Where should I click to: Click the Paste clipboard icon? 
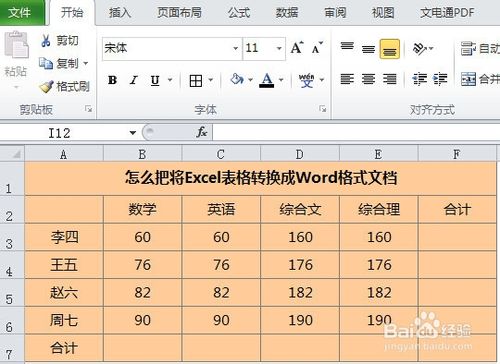[x=16, y=45]
